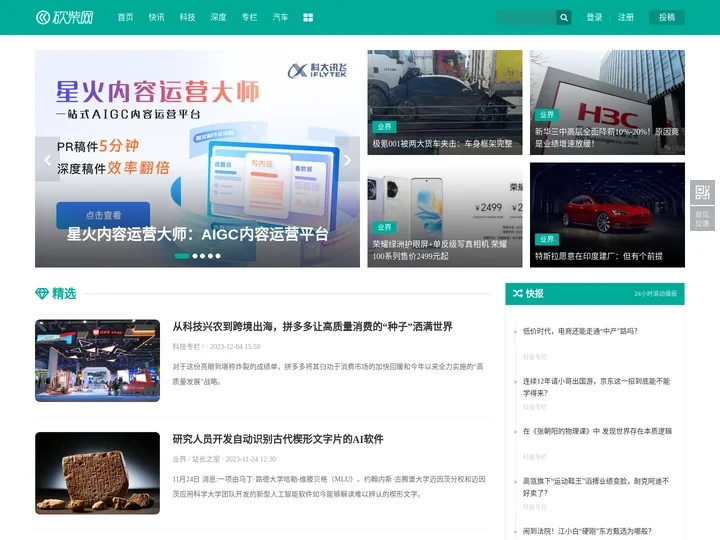
Task: Click the 拼多多 exhibition article thumbnail
Action: 97,360
